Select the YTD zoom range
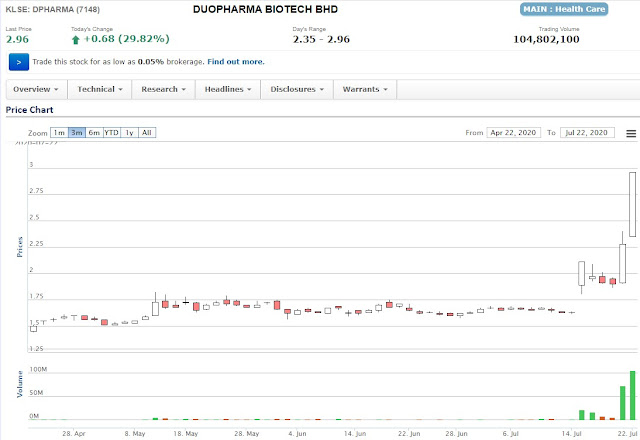 pyautogui.click(x=111, y=133)
